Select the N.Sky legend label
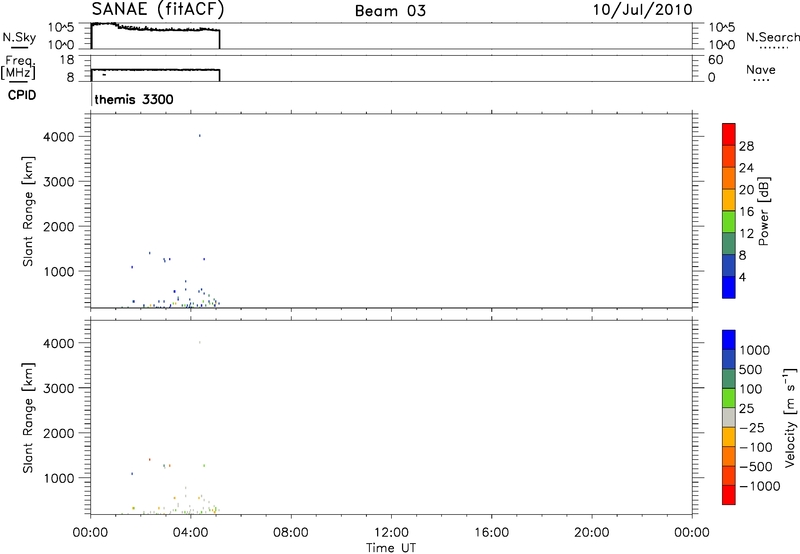This screenshot has width=800, height=554. click(x=19, y=37)
